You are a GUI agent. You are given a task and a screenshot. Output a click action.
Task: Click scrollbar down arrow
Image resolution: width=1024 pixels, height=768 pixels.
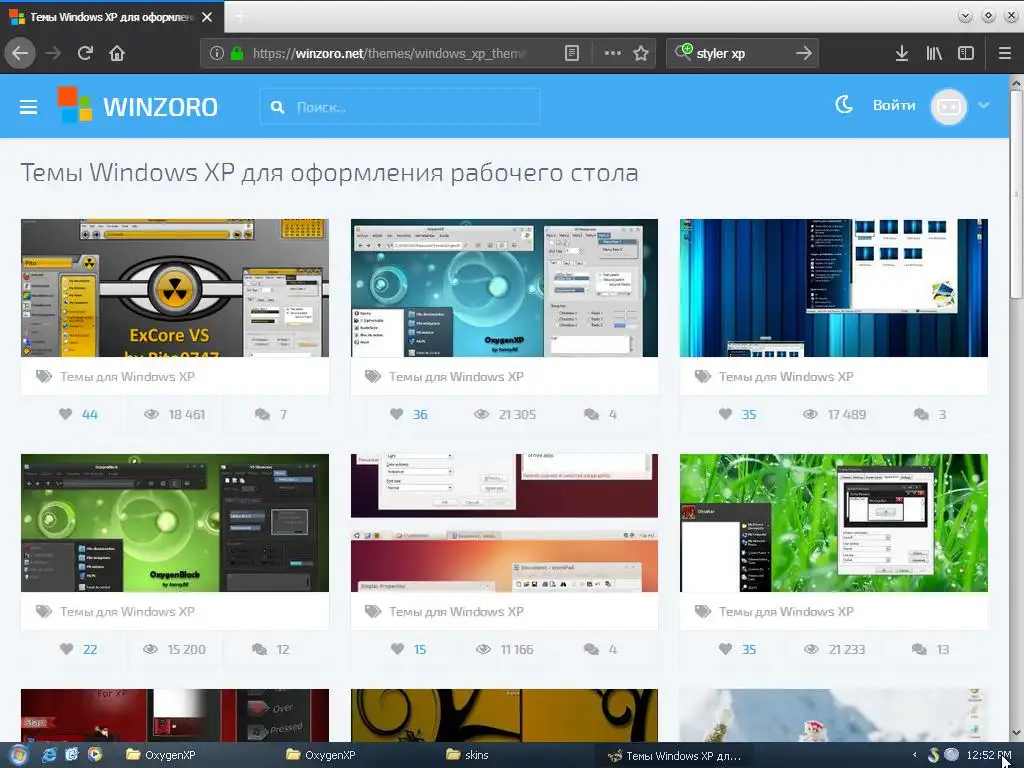click(1016, 733)
